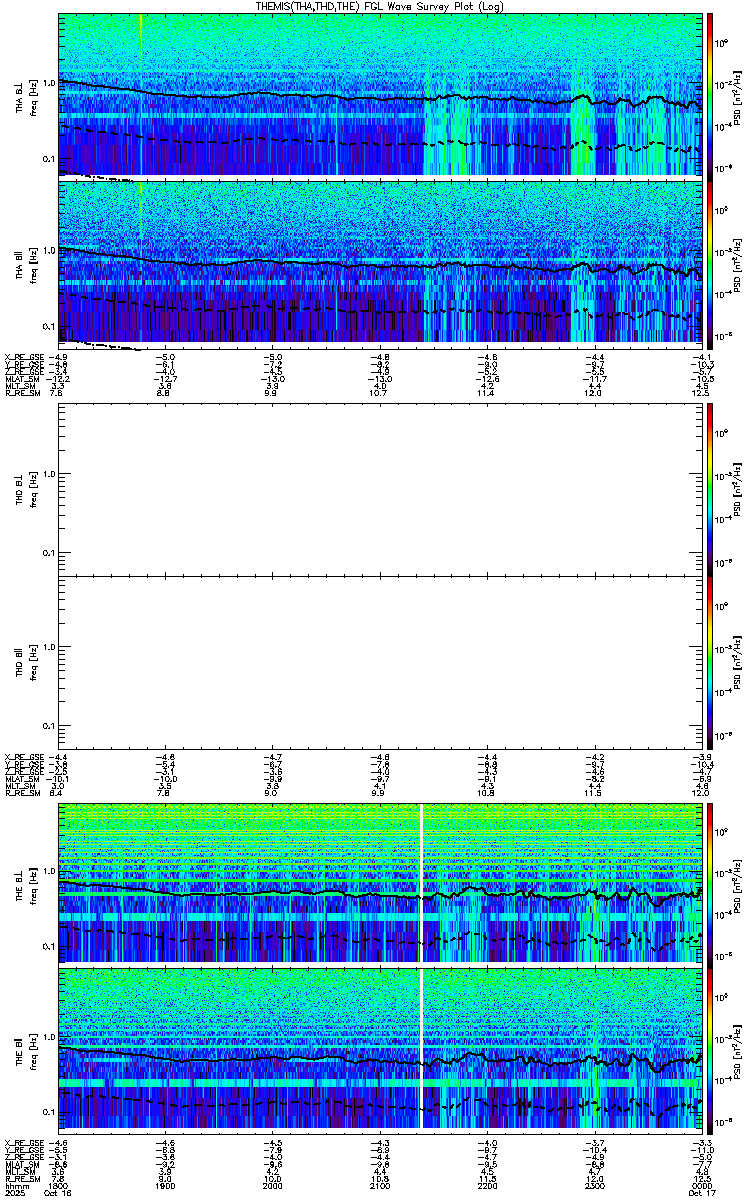
Task: Click the 2025 year label at bottom
Action: [x=15, y=1194]
